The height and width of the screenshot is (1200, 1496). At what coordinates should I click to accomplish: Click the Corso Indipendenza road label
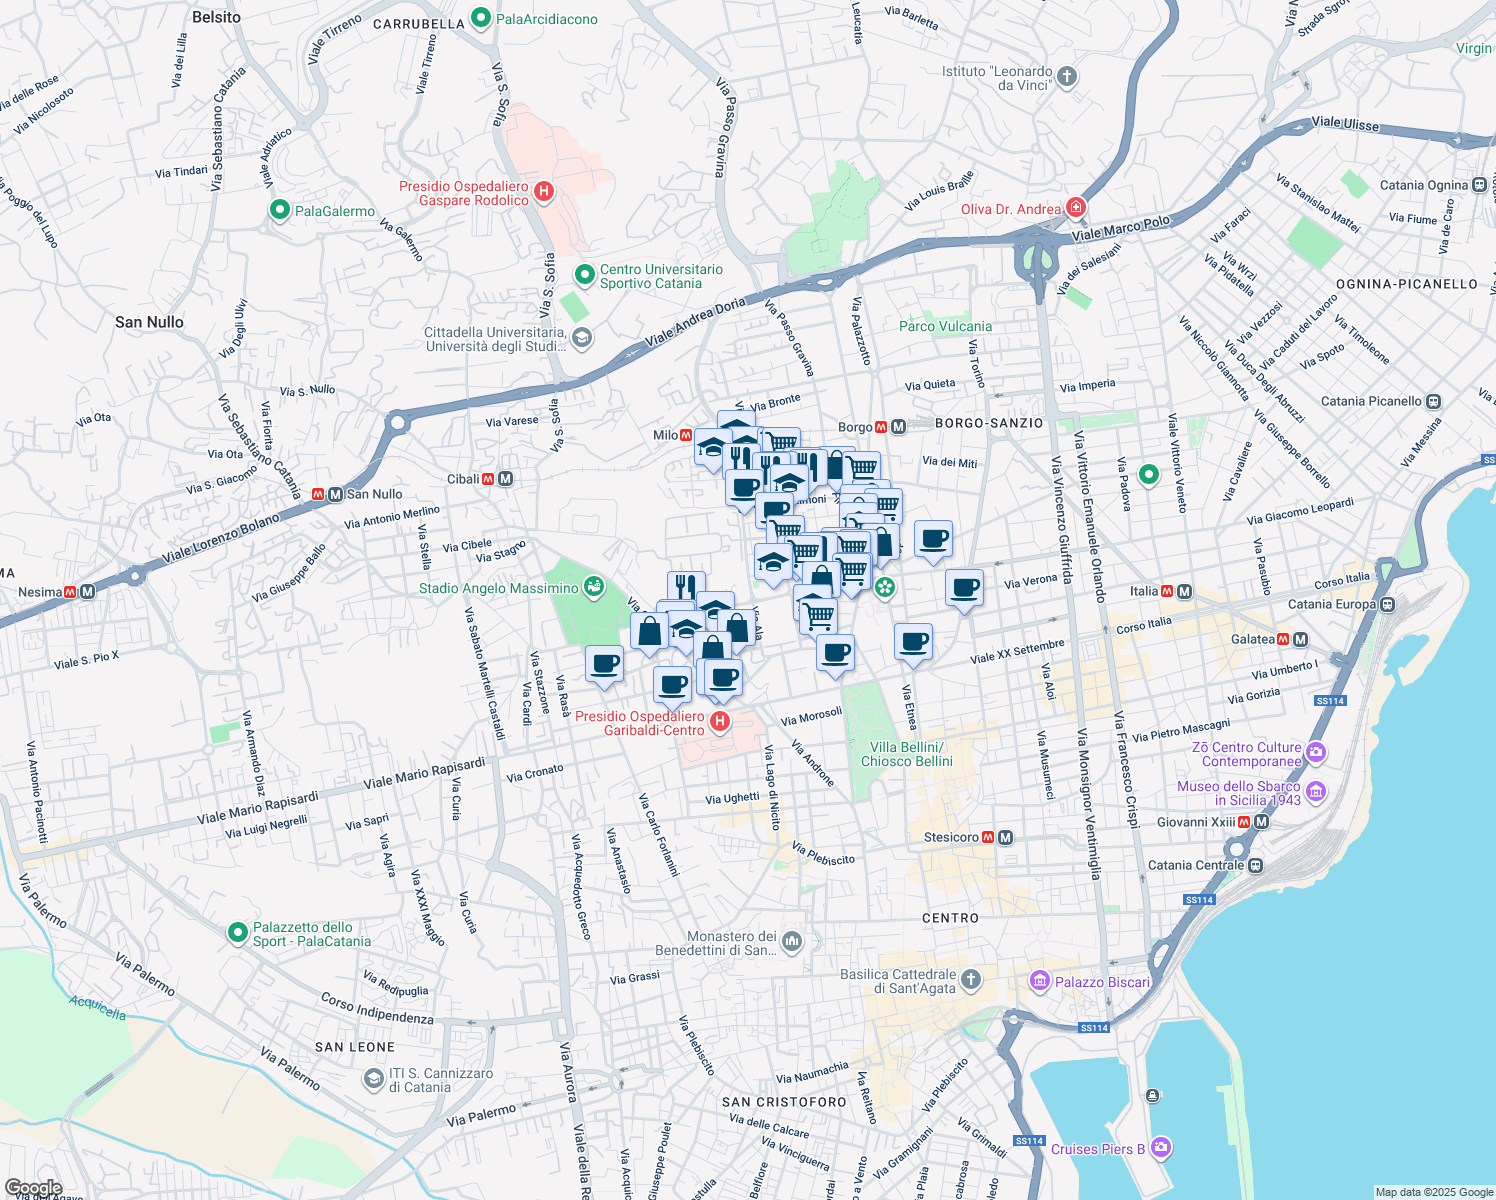point(377,1008)
